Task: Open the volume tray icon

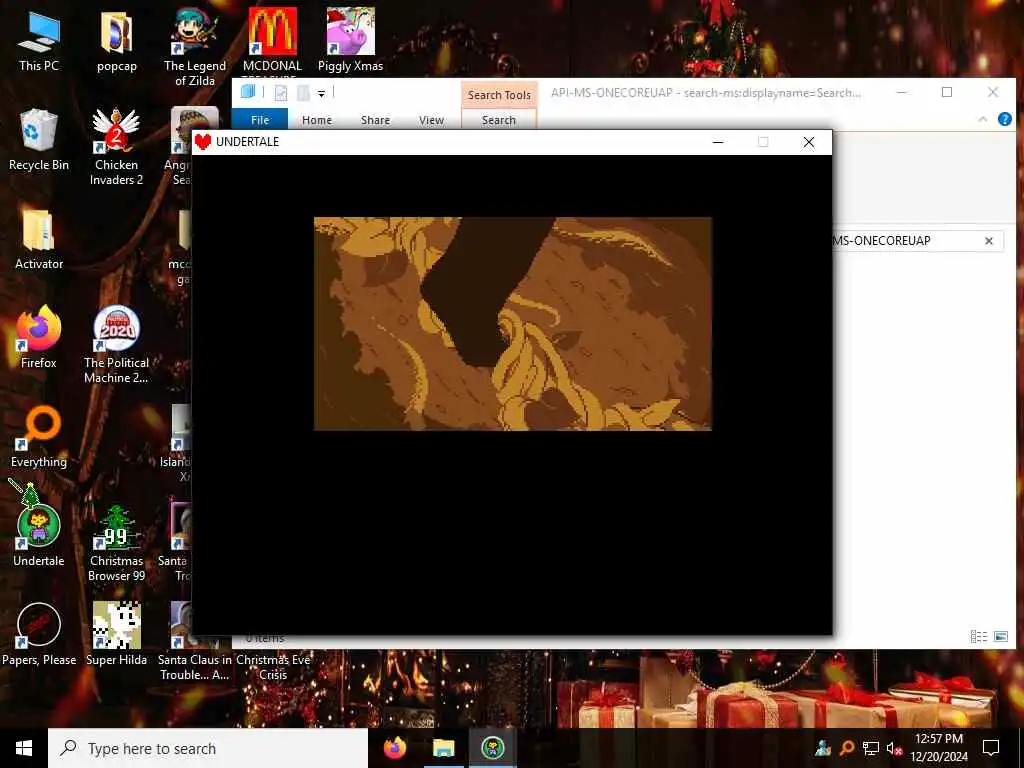Action: point(893,748)
